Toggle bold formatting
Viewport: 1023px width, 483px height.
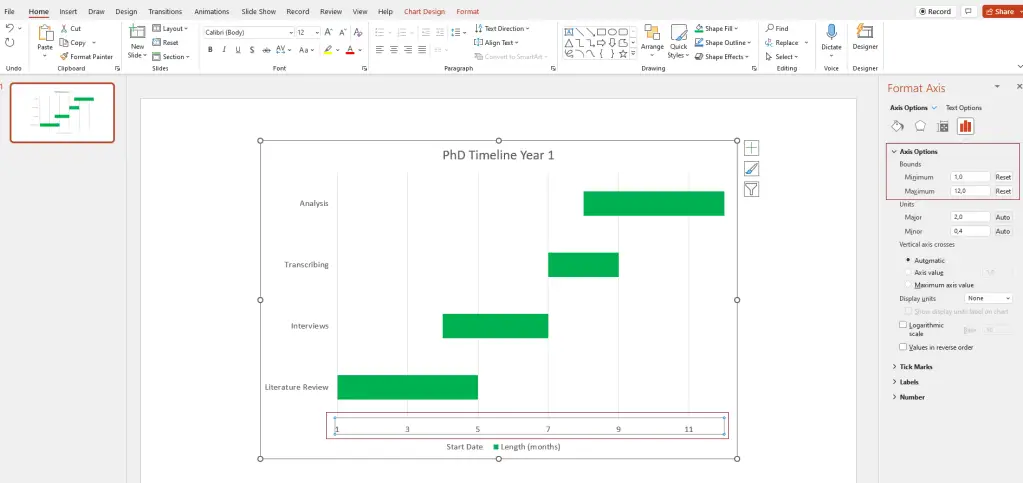point(210,50)
